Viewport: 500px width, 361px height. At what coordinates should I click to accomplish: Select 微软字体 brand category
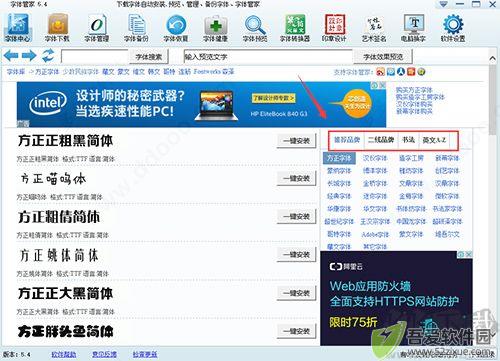[x=447, y=196]
